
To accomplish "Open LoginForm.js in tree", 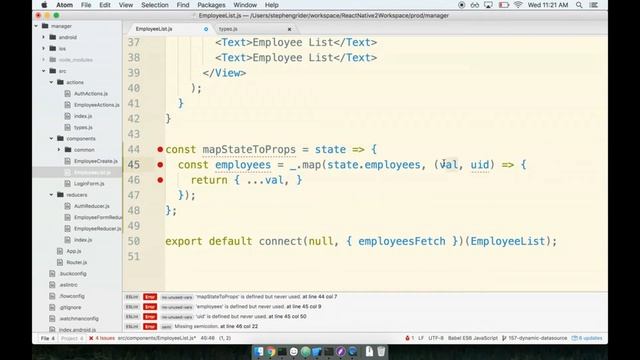I will click(89, 184).
